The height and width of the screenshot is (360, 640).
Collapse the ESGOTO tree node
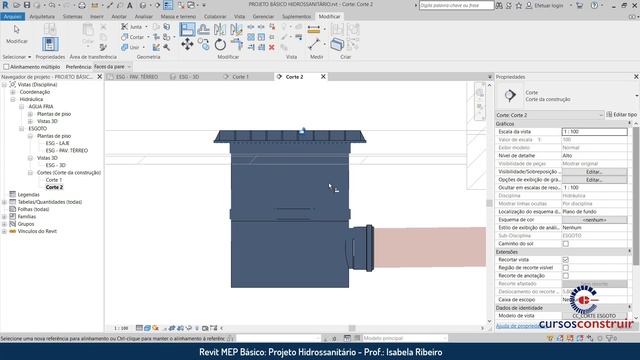(x=22, y=129)
